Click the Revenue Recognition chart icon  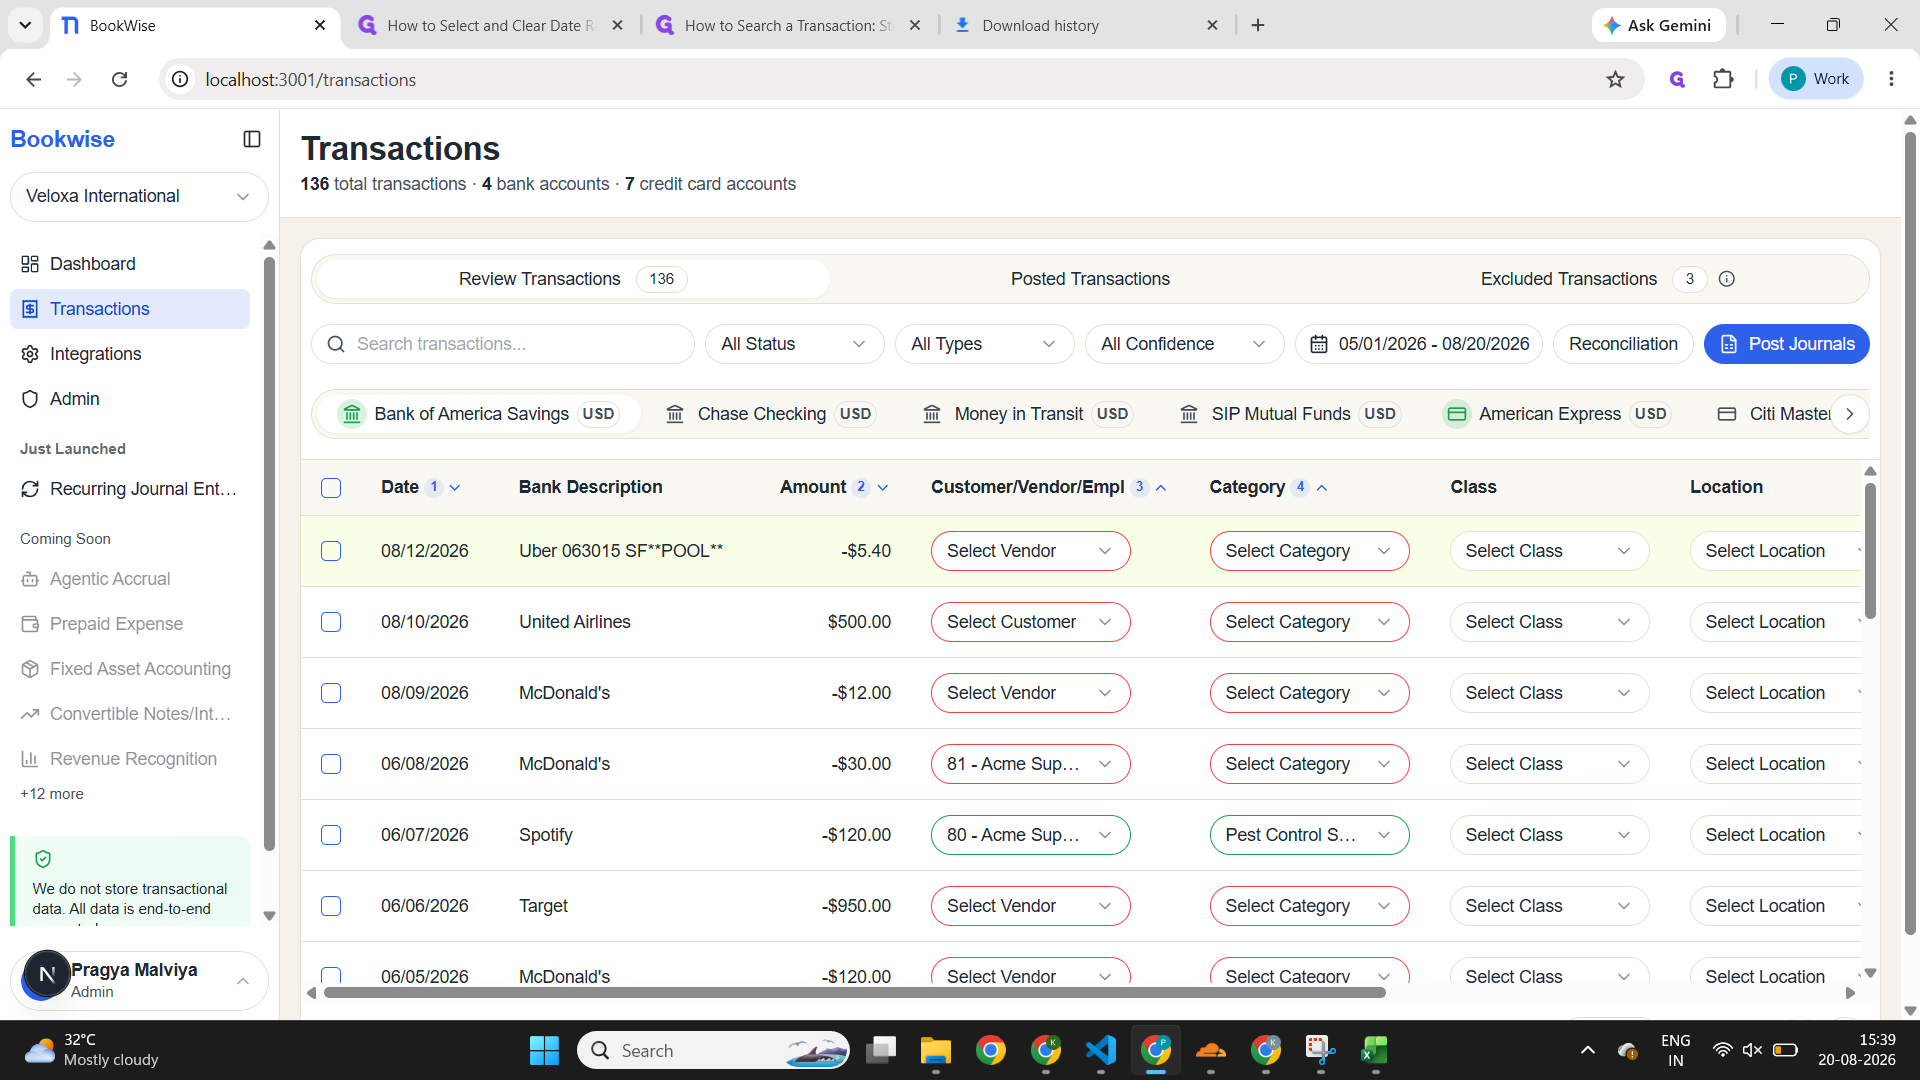click(30, 759)
